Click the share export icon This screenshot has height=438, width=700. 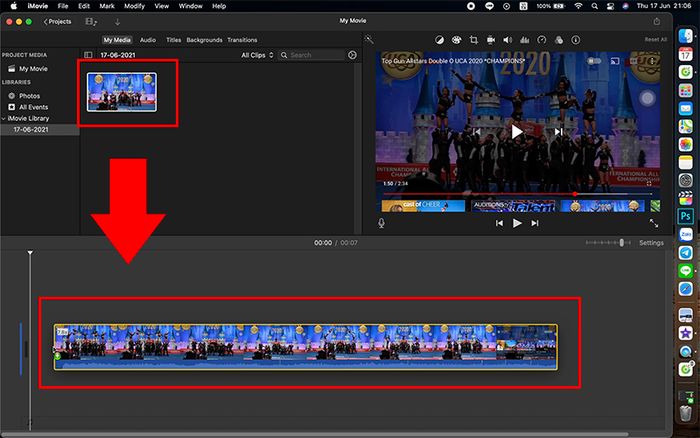(x=657, y=21)
